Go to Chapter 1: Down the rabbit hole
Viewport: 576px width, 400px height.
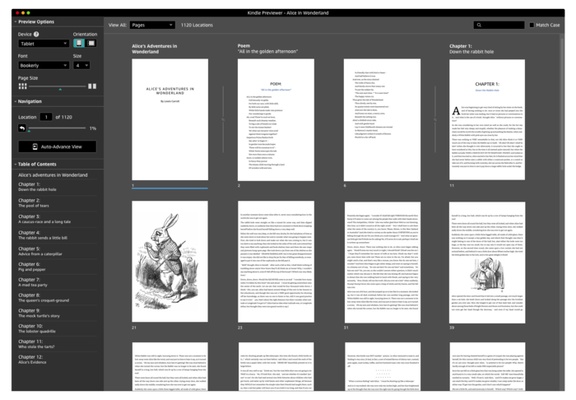37,187
